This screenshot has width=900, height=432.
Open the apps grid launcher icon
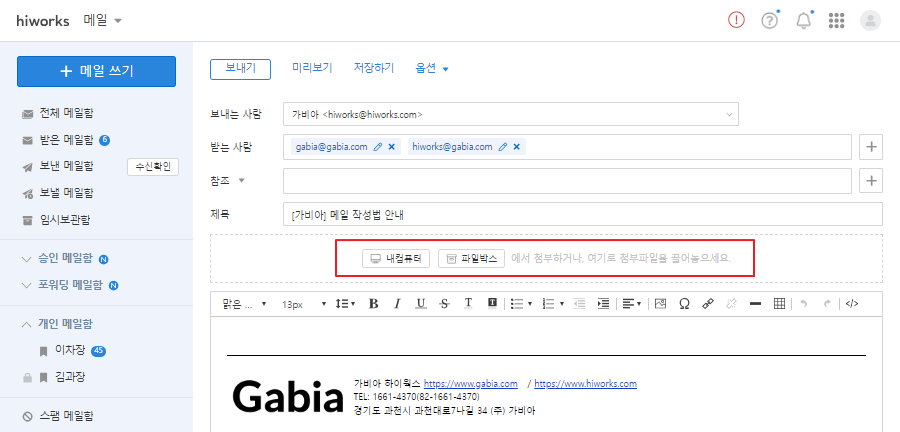coord(837,21)
